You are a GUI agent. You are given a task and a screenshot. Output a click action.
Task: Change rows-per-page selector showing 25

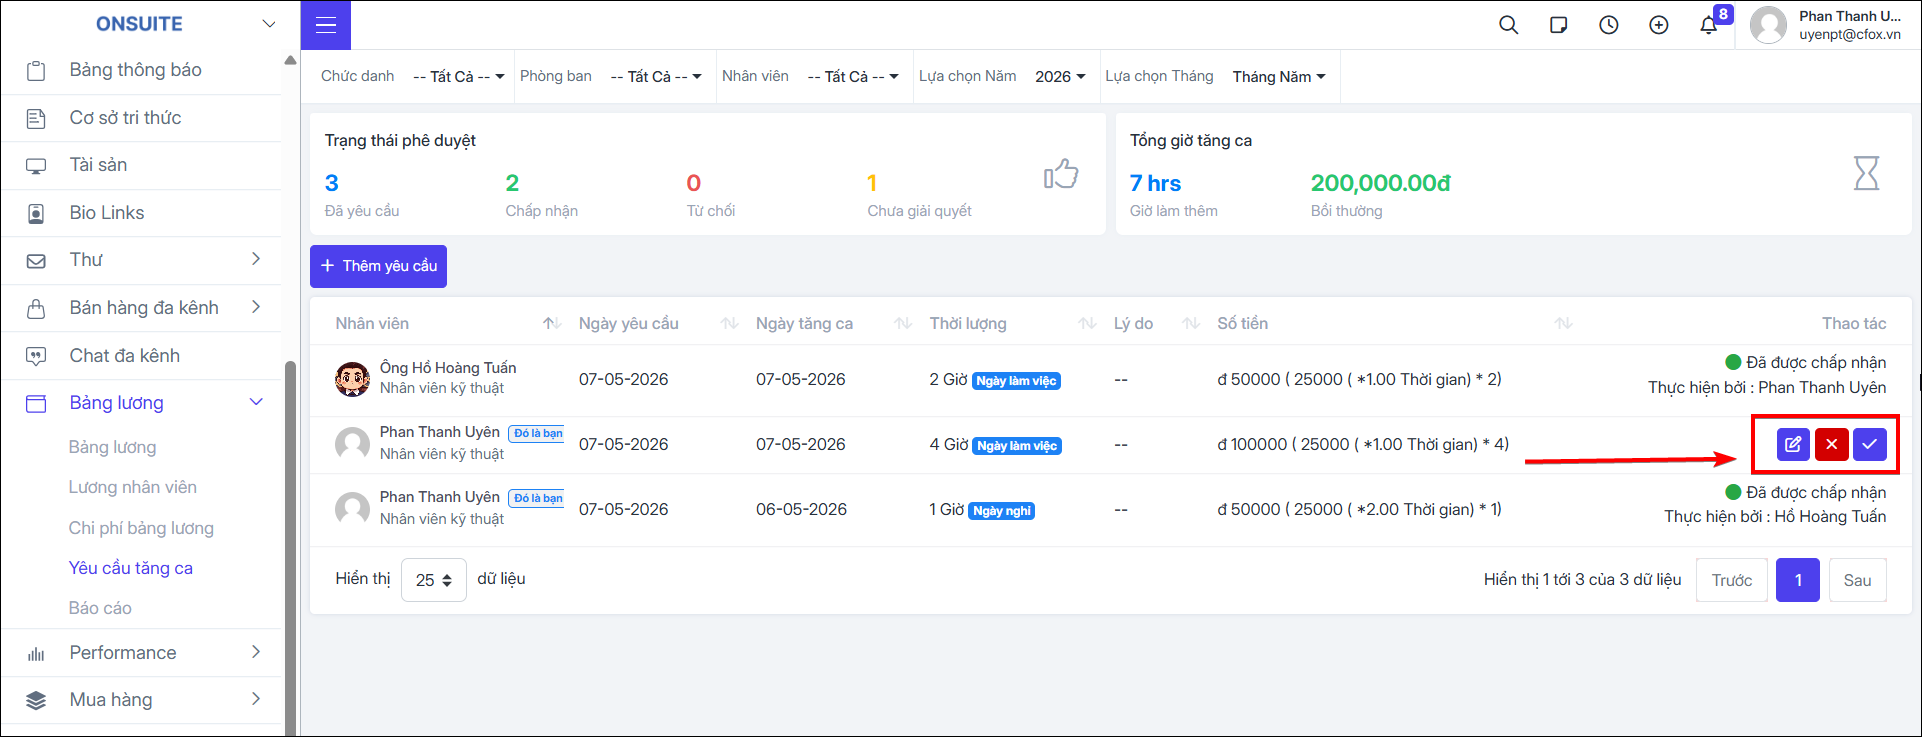point(434,580)
